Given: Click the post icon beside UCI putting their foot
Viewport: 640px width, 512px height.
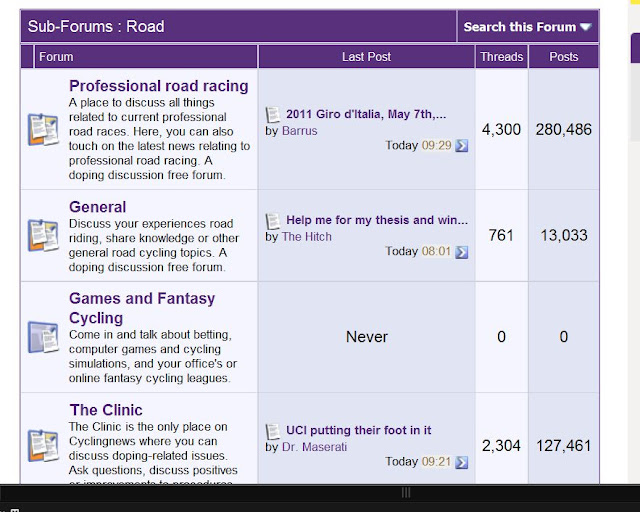Looking at the screenshot, I should pyautogui.click(x=273, y=431).
